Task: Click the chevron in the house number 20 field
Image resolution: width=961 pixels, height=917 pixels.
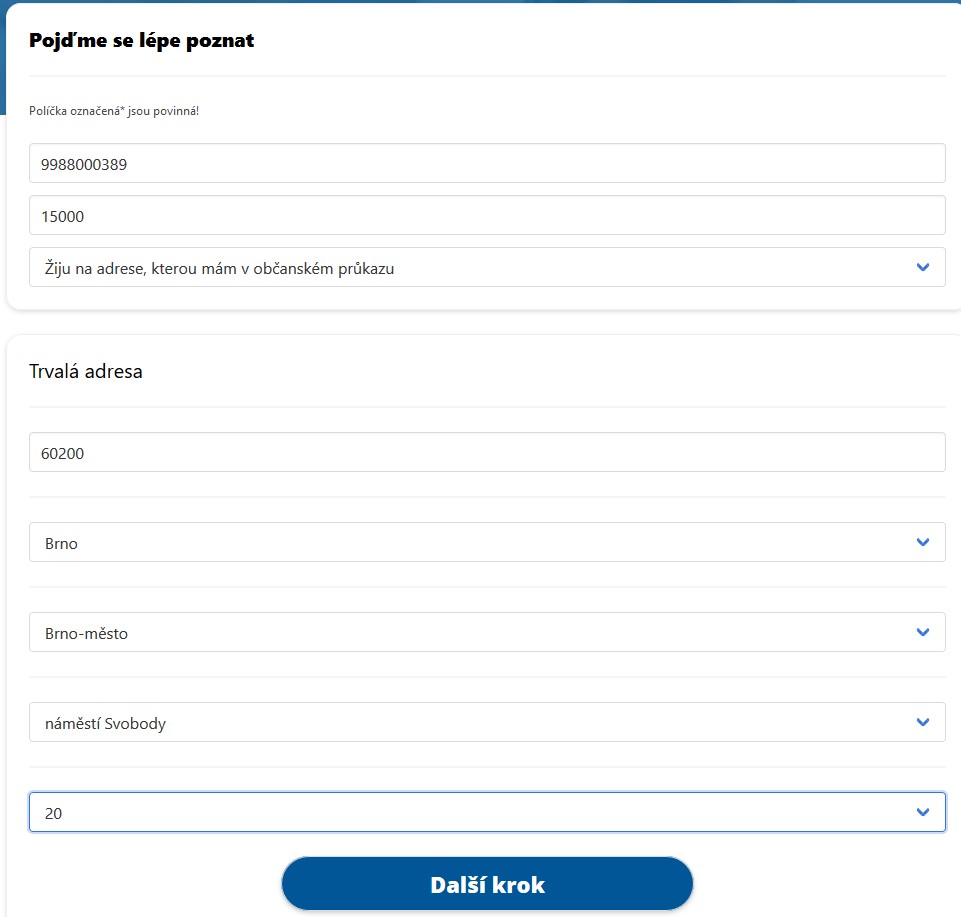Action: pos(922,812)
